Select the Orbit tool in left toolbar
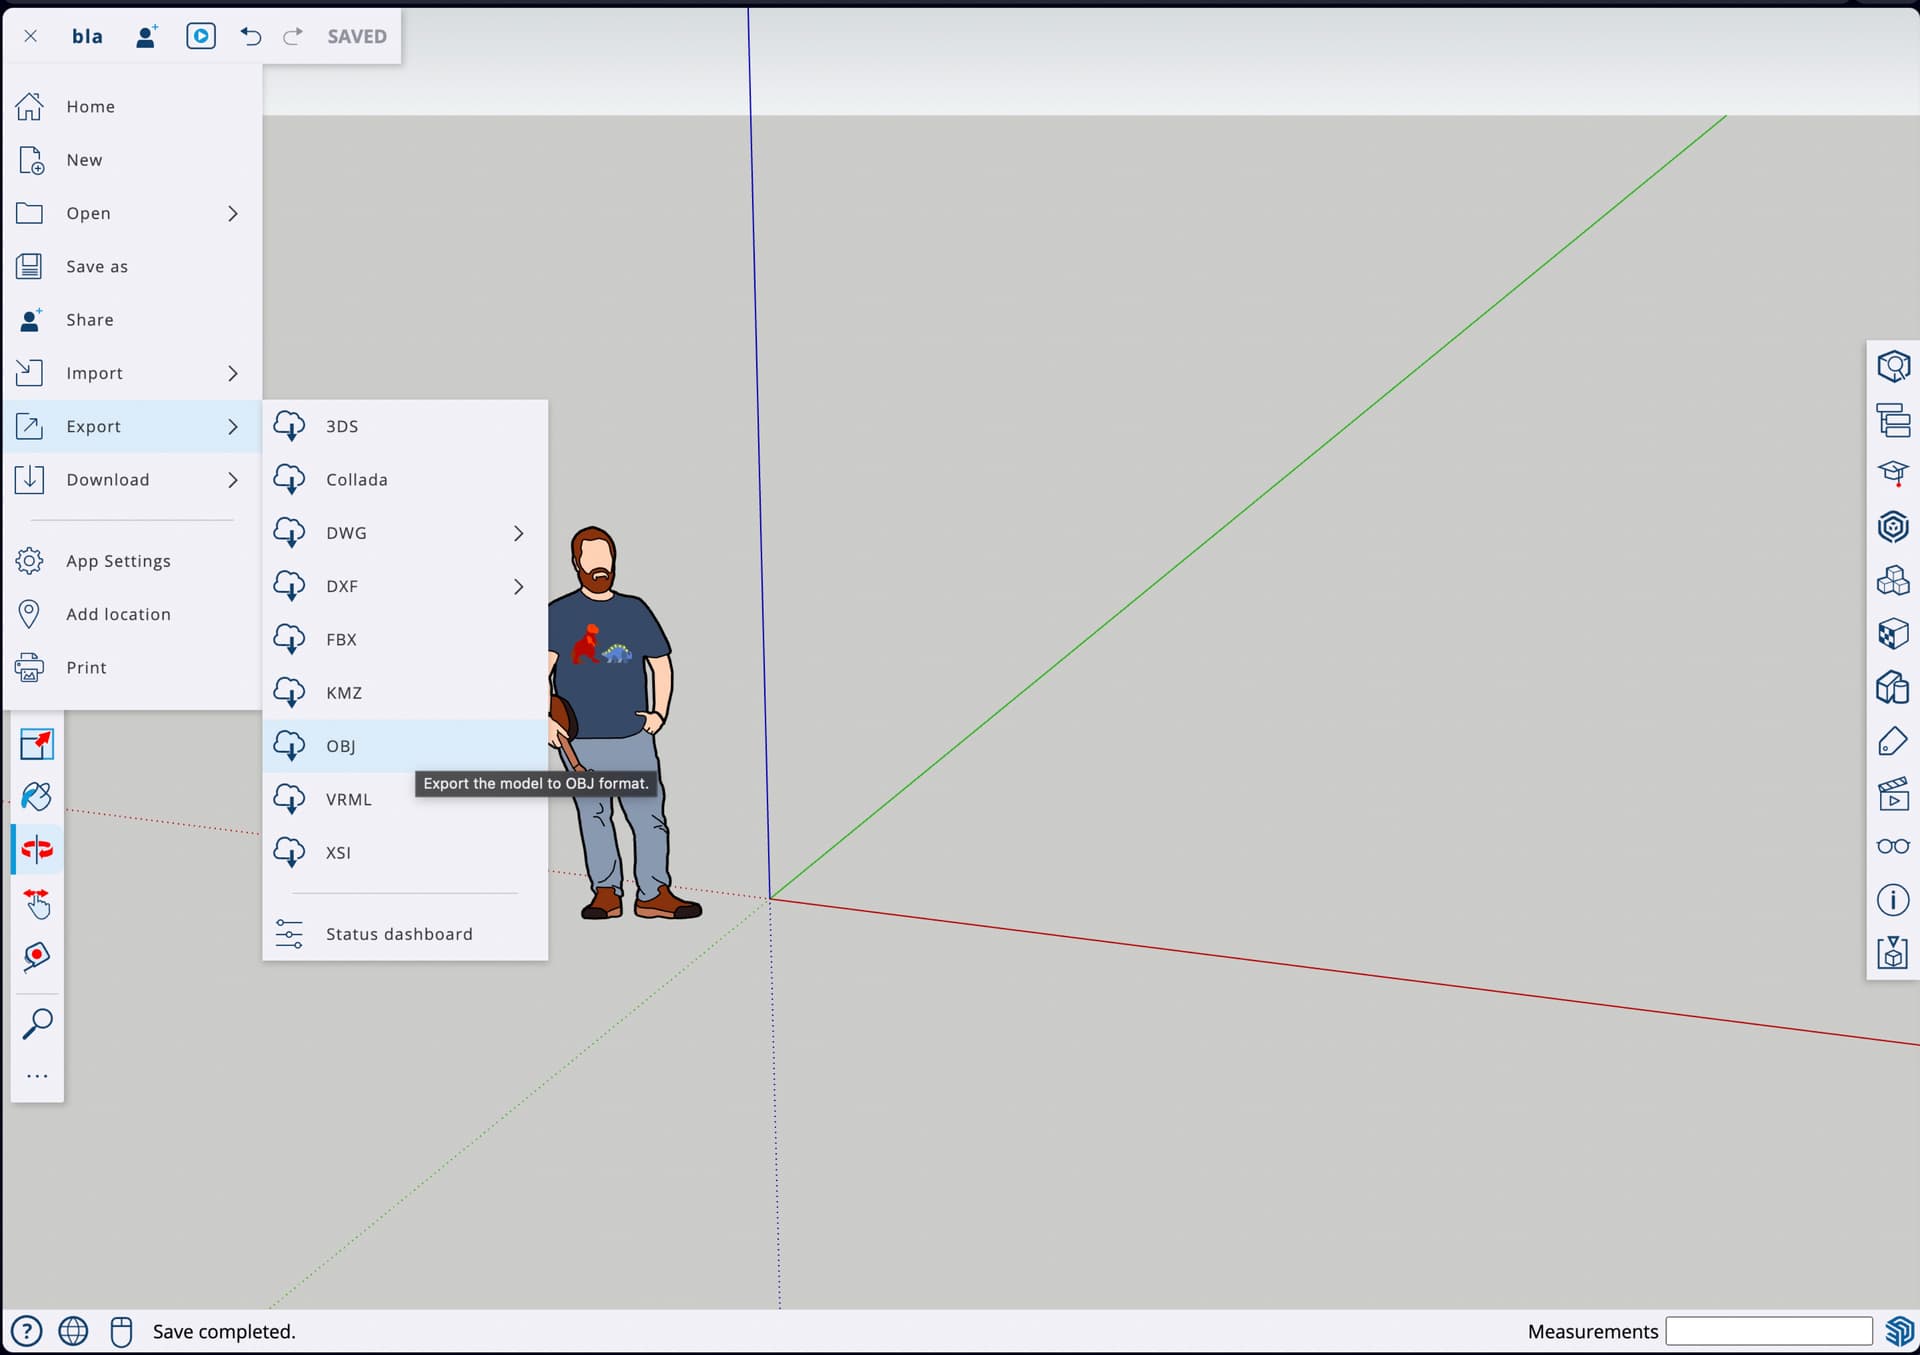1920x1355 pixels. coord(37,849)
